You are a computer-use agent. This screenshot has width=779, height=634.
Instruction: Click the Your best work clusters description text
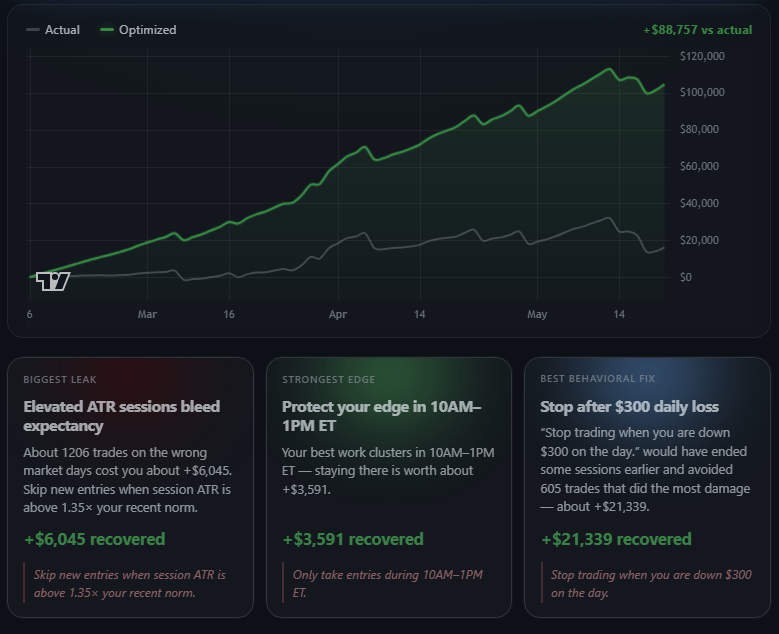[x=388, y=471]
